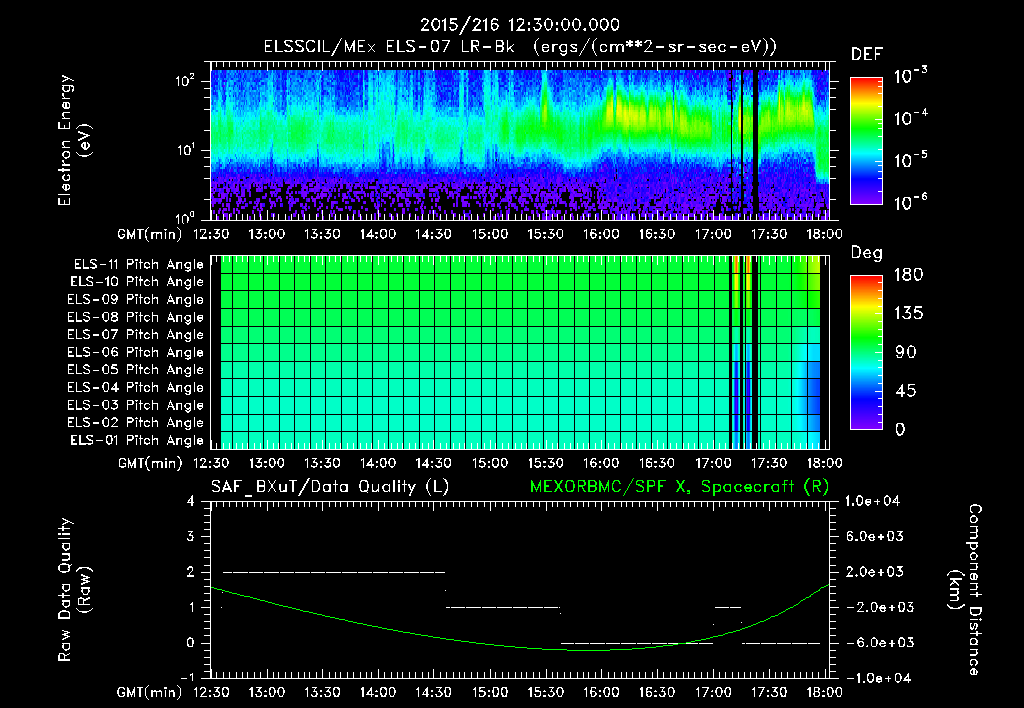The height and width of the screenshot is (708, 1024).
Task: Select the ELS-01 Pitch Angle row label
Action: click(137, 440)
